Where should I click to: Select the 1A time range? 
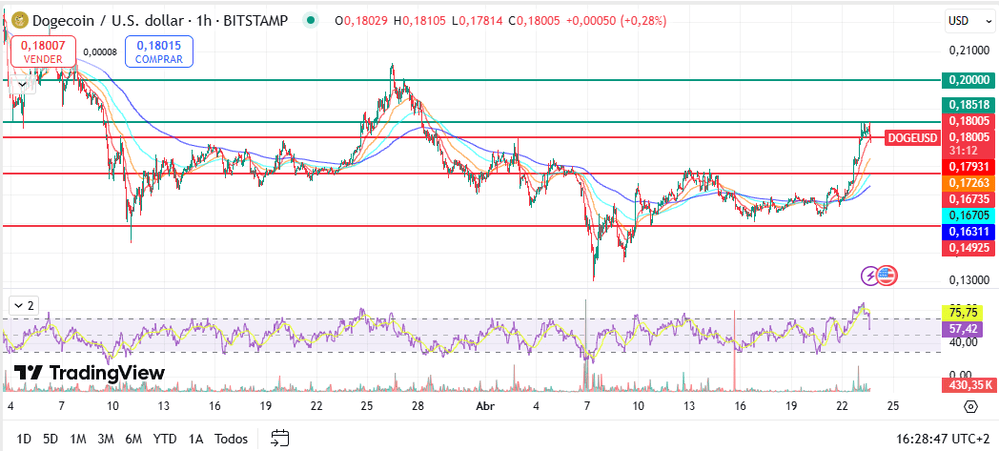[x=196, y=438]
